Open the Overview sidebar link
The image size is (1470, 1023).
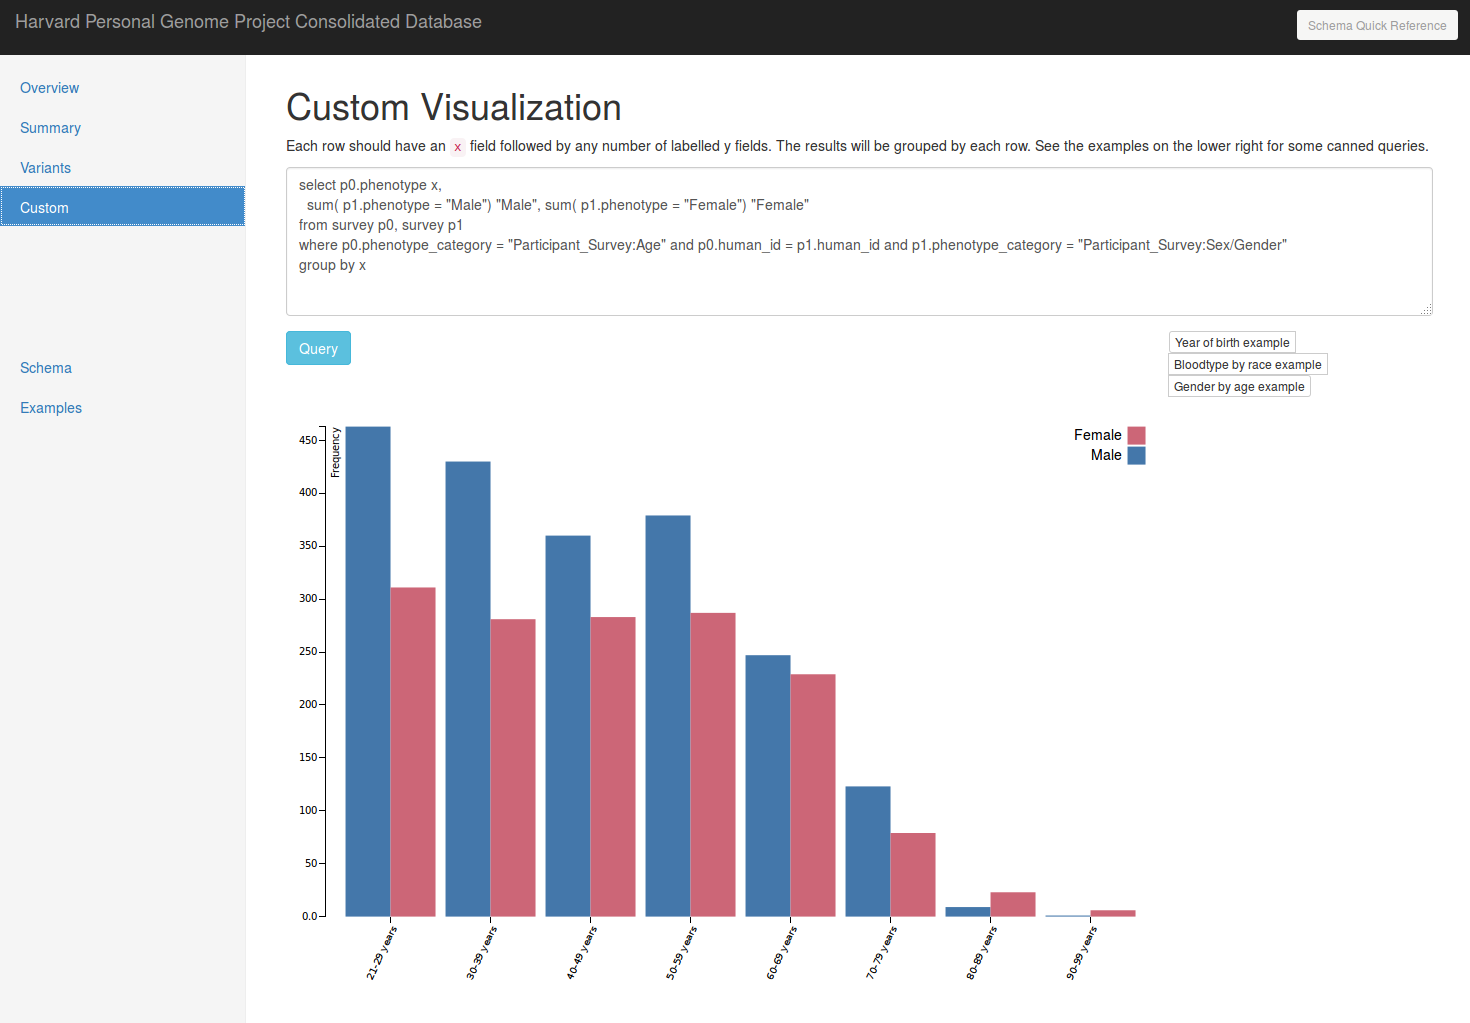coord(49,88)
